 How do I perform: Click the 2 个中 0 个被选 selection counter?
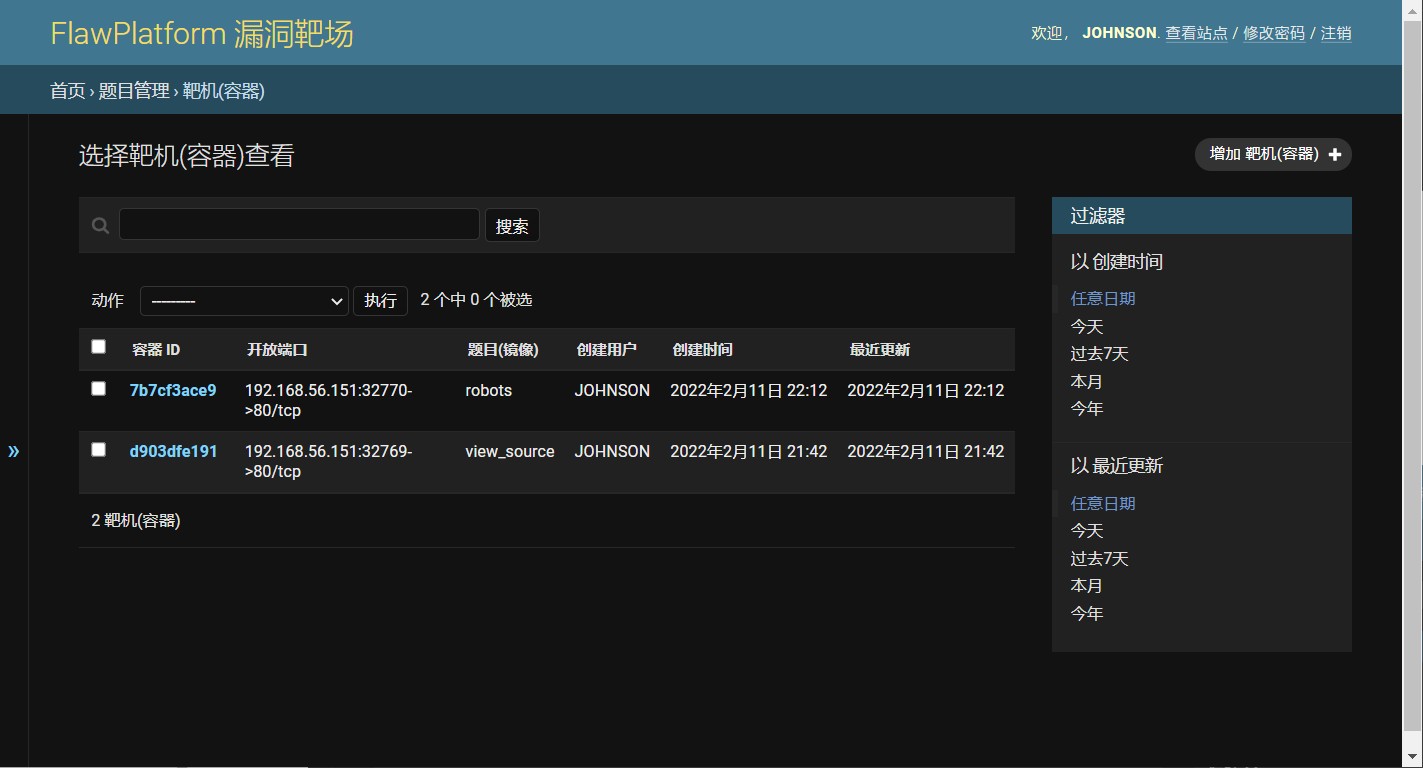[476, 299]
